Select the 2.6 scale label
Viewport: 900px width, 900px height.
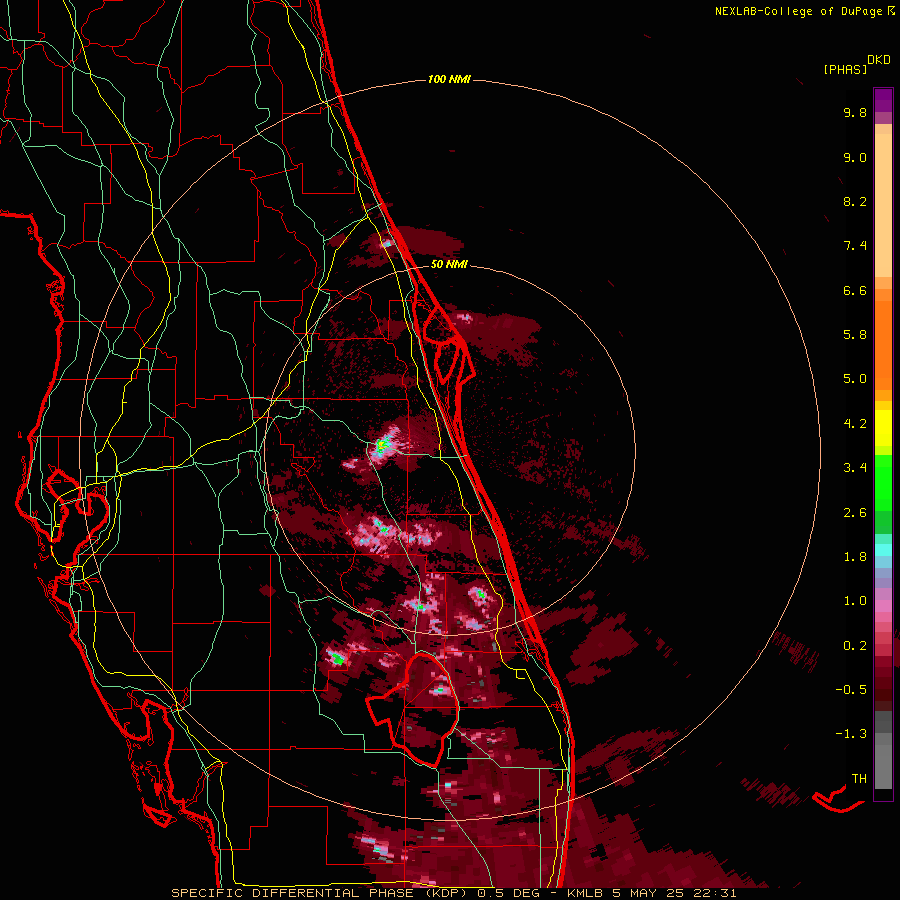(x=855, y=513)
